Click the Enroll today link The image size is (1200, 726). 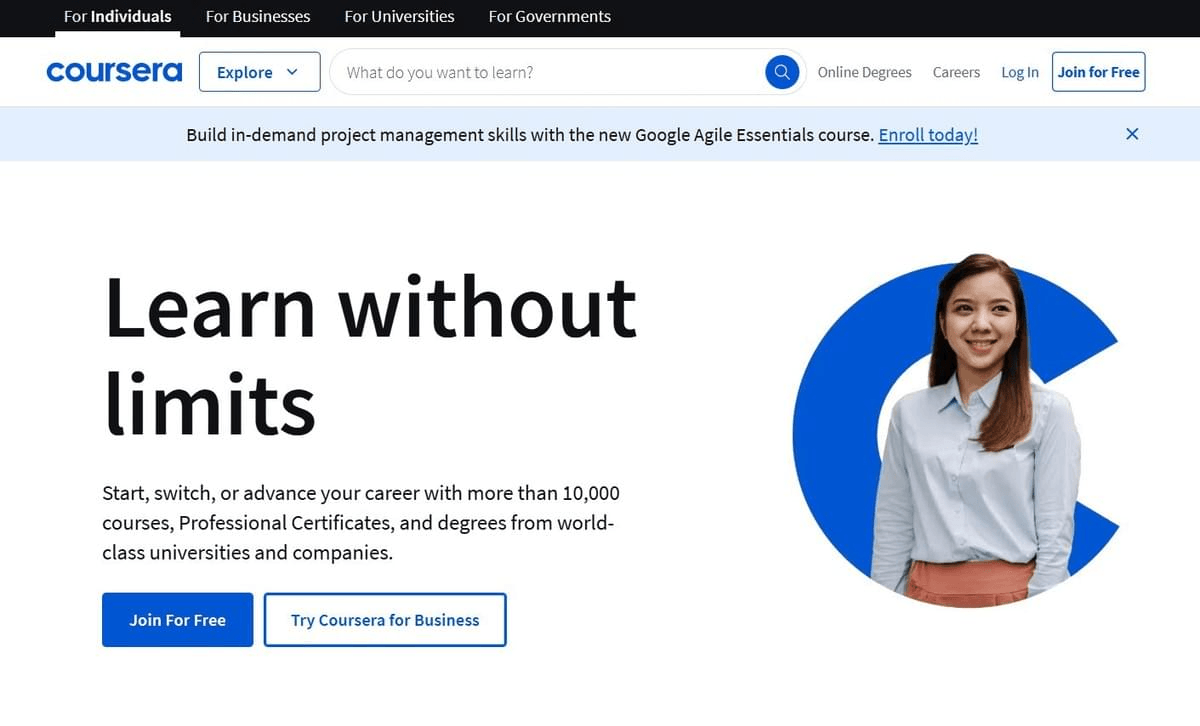pos(927,134)
